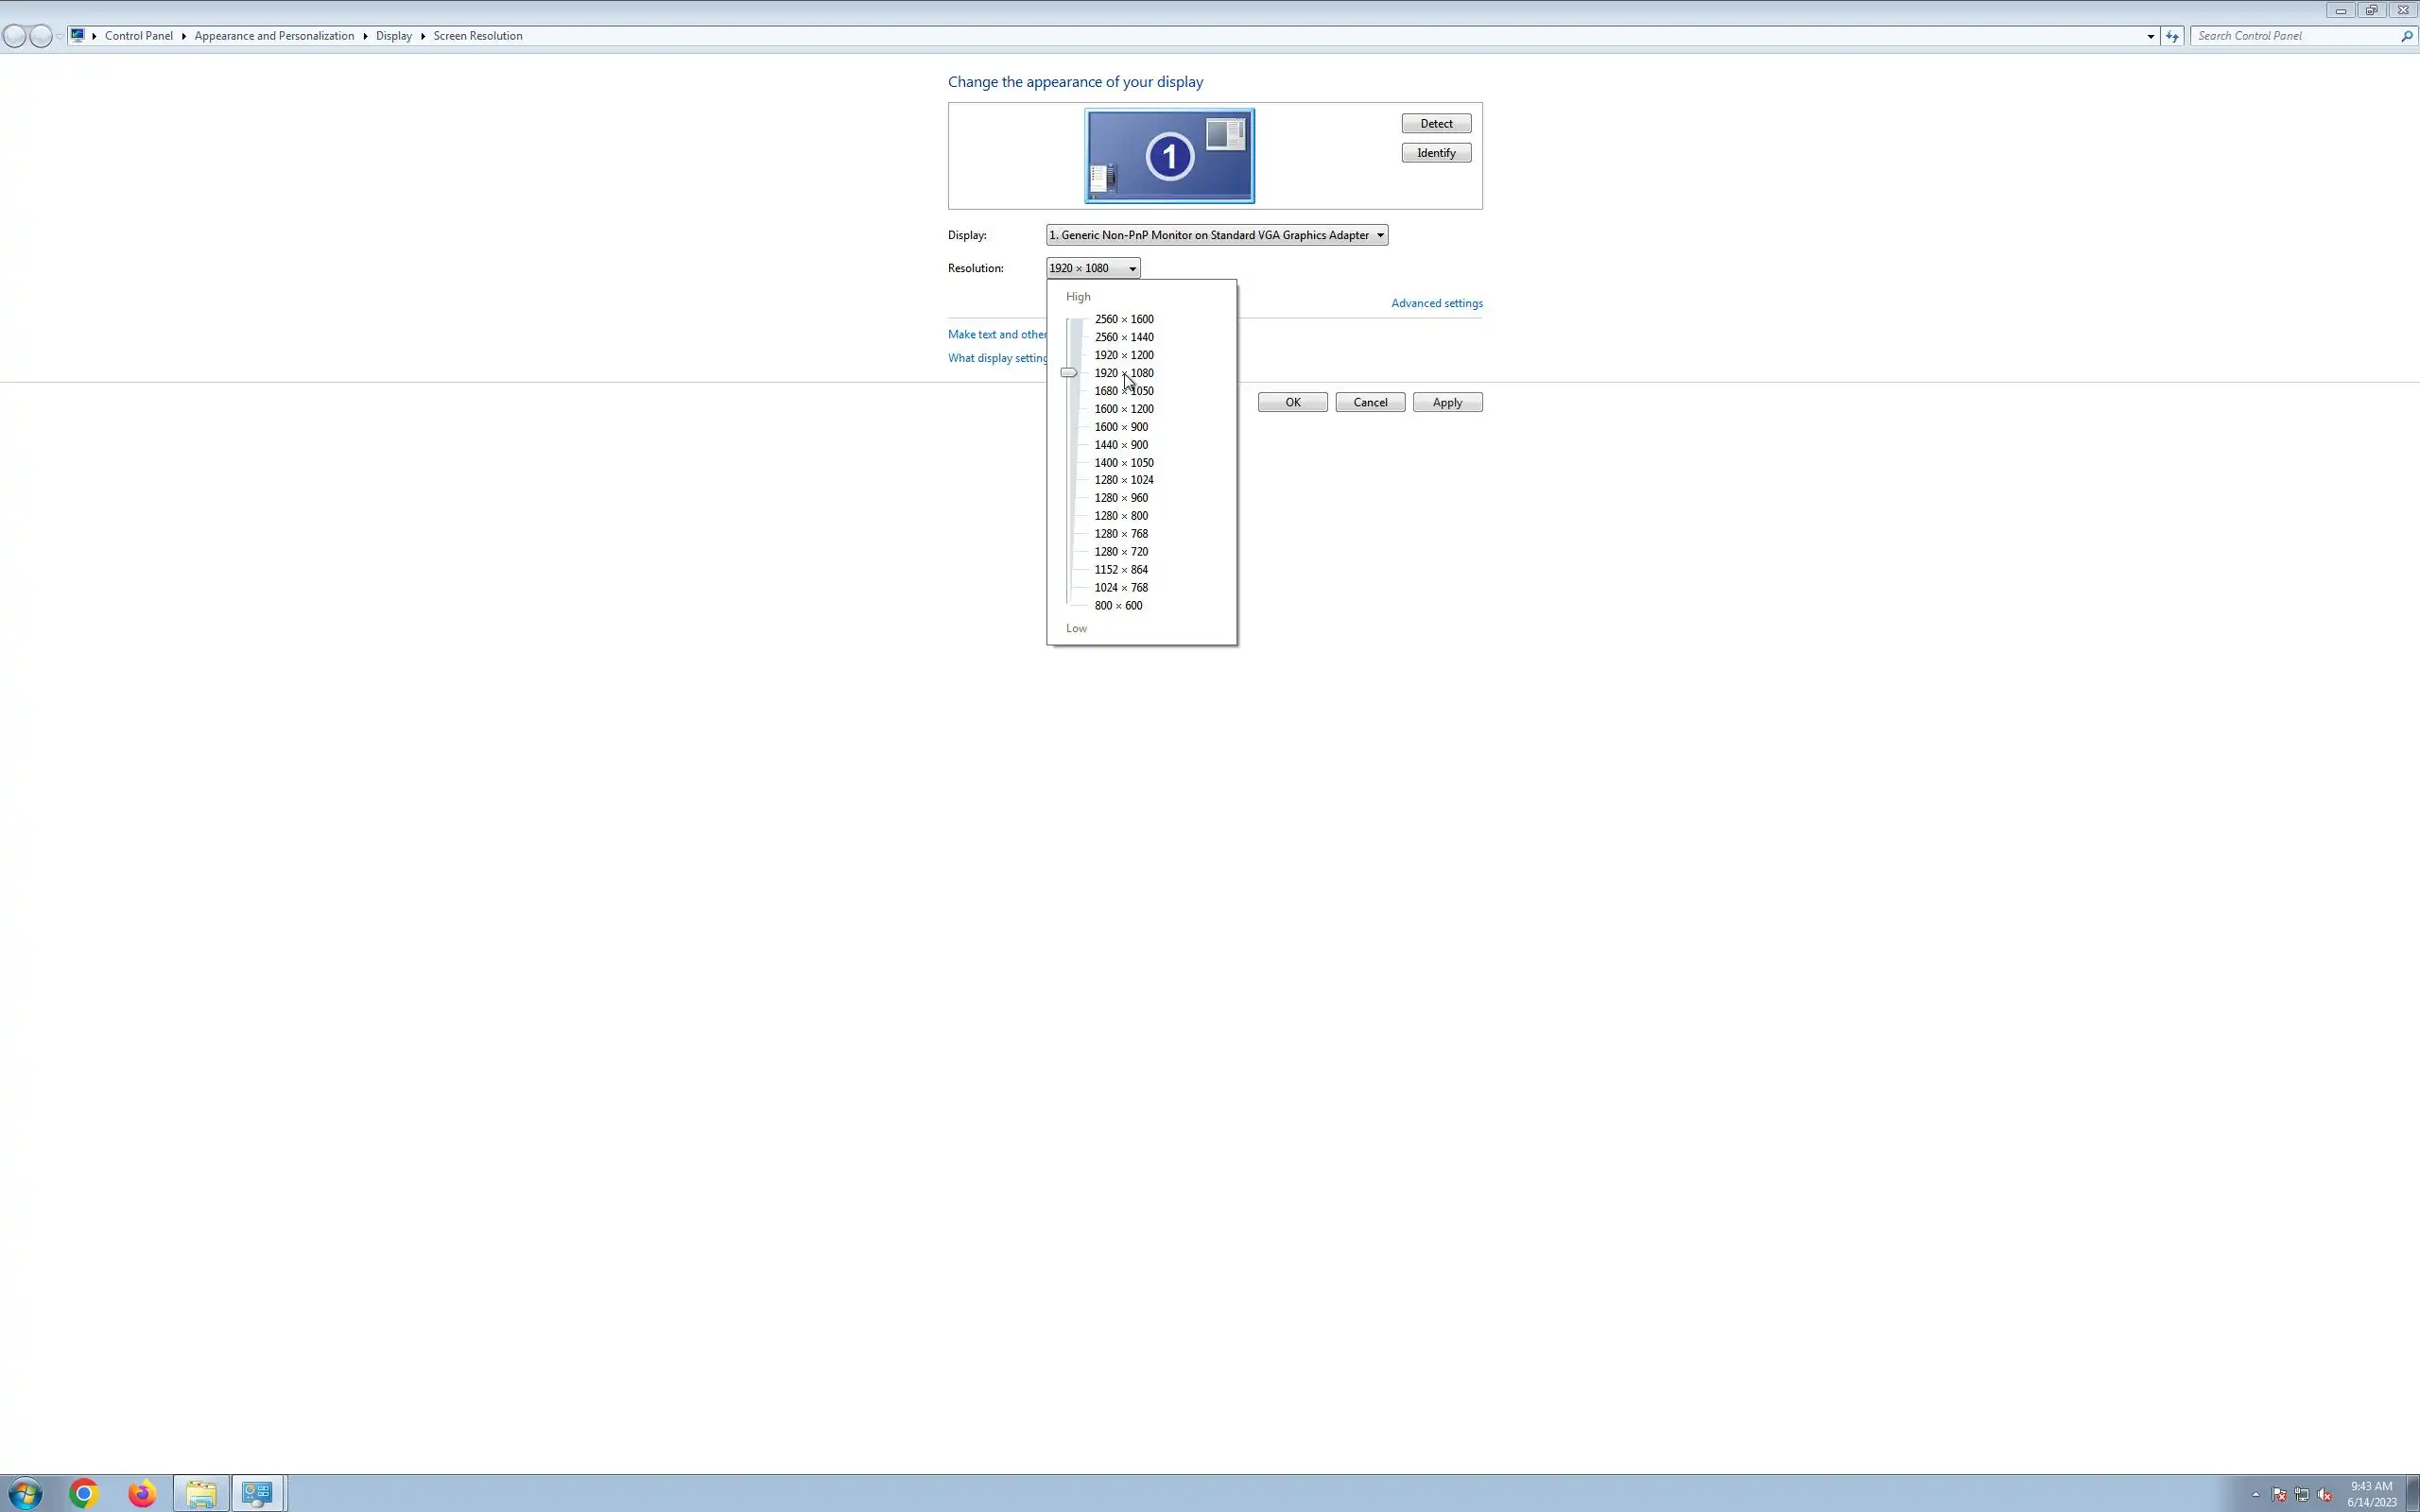Open the address bar history dropdown
This screenshot has width=2420, height=1512.
tap(2150, 36)
